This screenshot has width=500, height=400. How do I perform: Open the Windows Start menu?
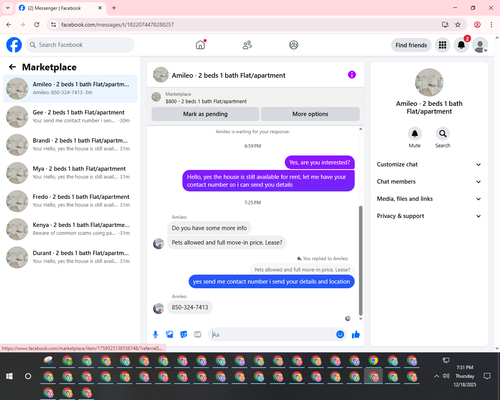(9, 376)
